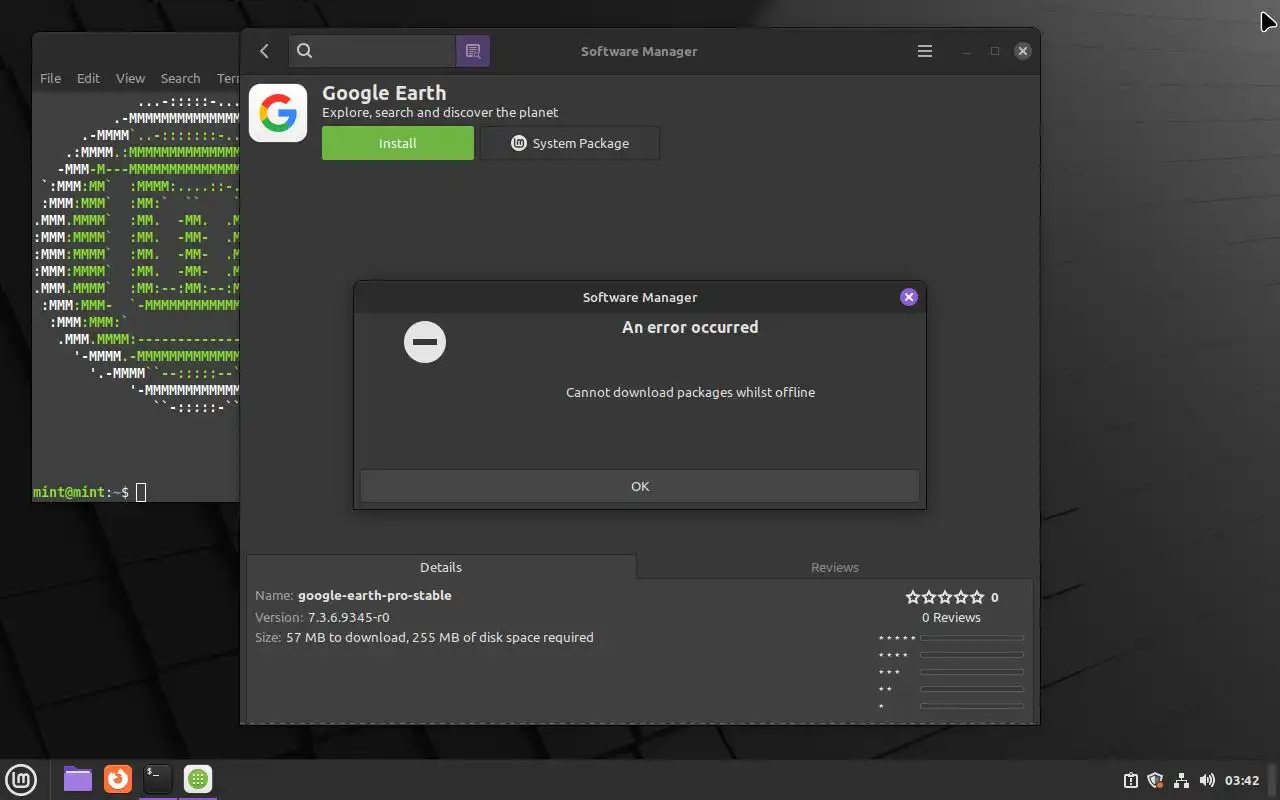The height and width of the screenshot is (800, 1280).
Task: Click 'Explore, search and discover the planet' text
Action: (440, 112)
